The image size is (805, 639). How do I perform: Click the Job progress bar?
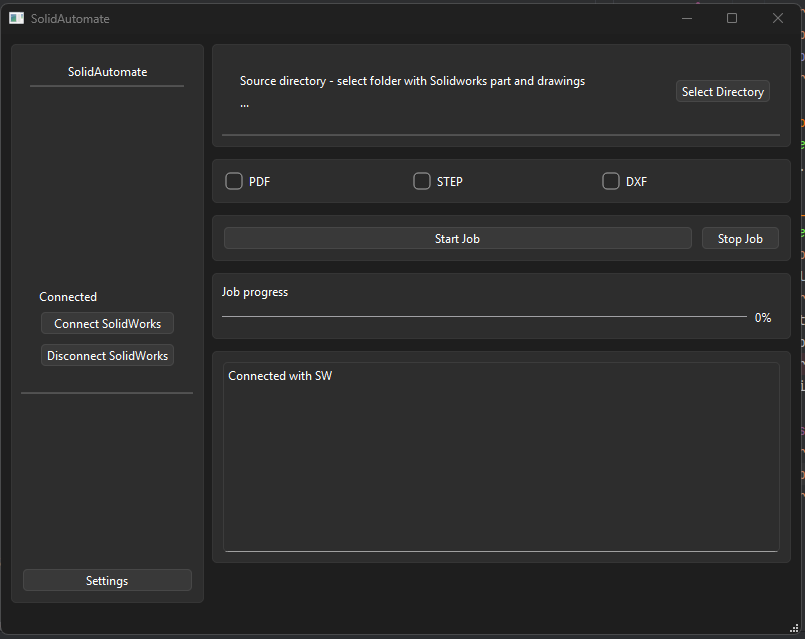point(484,317)
